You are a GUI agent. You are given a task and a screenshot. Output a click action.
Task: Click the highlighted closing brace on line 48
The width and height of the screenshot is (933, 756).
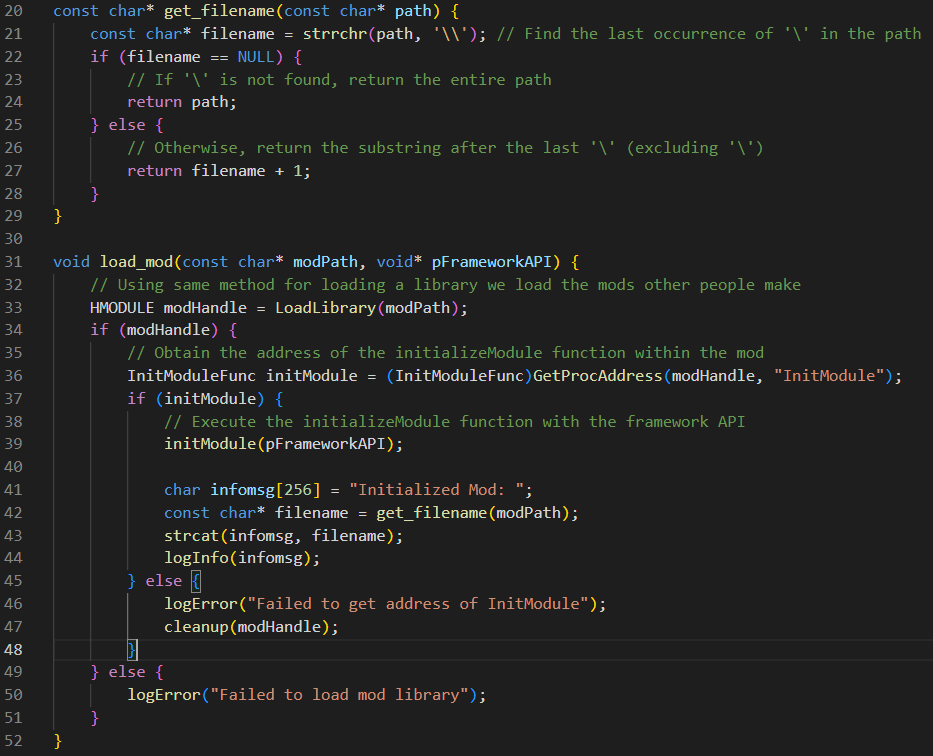132,650
